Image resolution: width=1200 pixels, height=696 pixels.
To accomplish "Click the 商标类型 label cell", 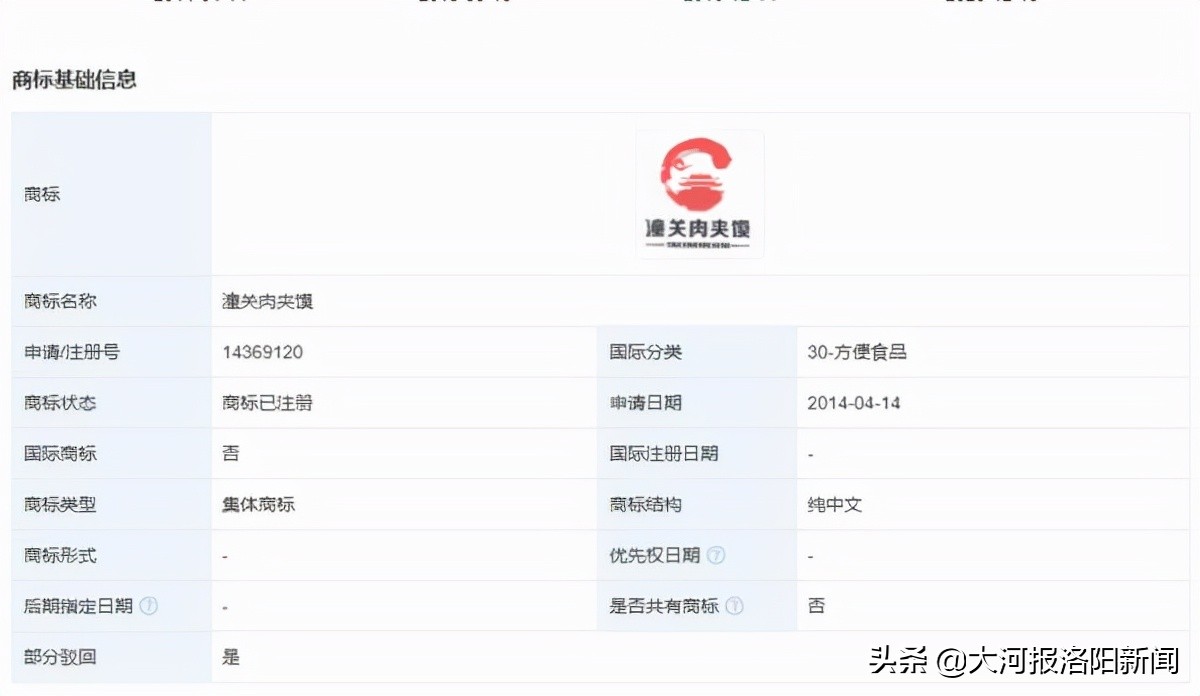I will (x=111, y=505).
